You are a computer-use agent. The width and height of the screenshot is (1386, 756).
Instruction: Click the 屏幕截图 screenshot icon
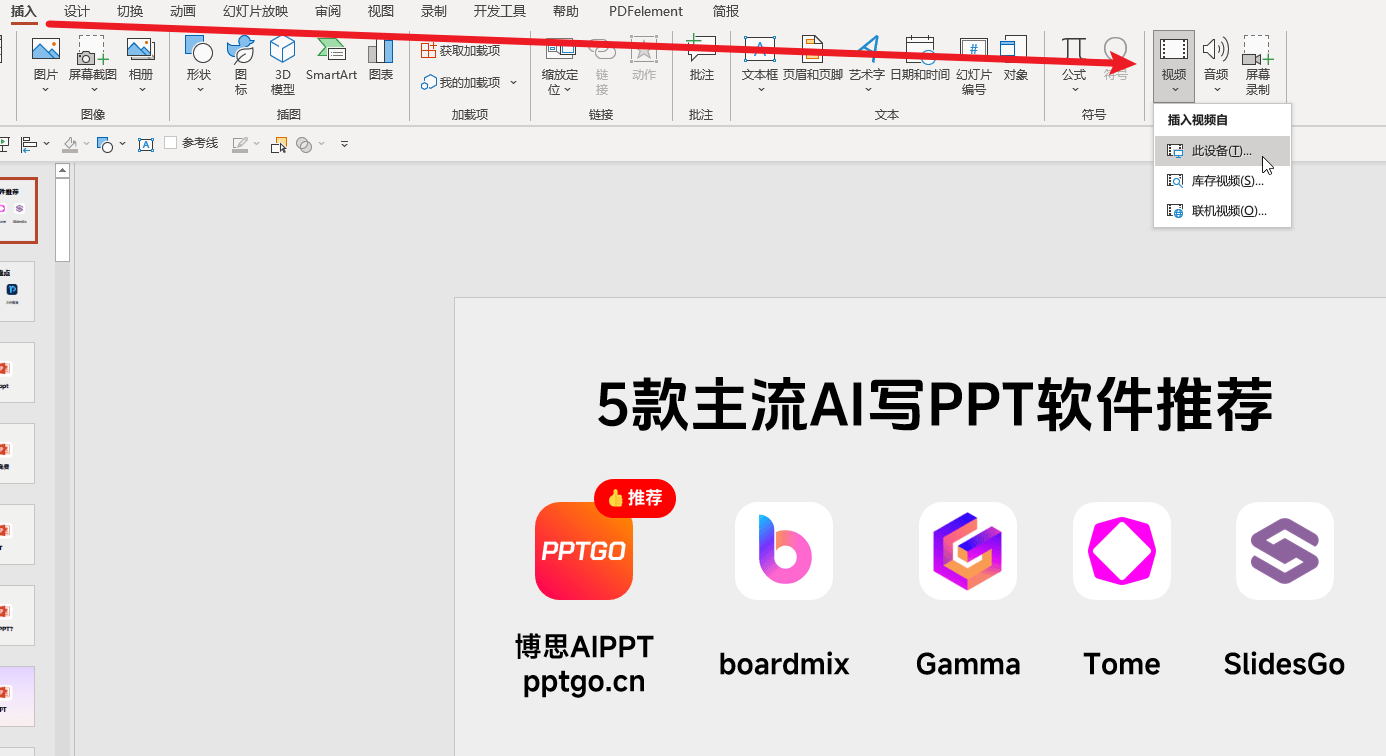tap(92, 50)
